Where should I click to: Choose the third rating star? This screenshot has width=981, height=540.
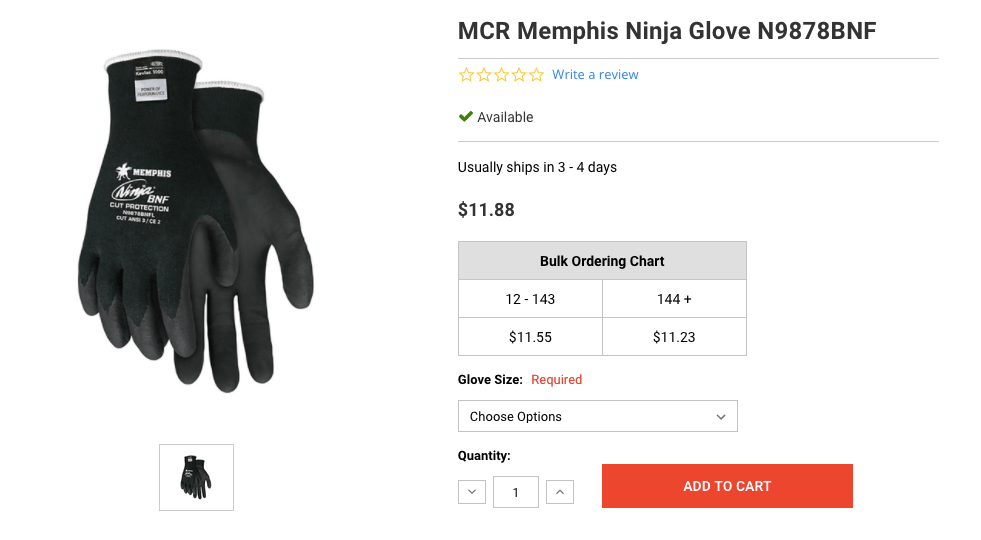pyautogui.click(x=501, y=75)
